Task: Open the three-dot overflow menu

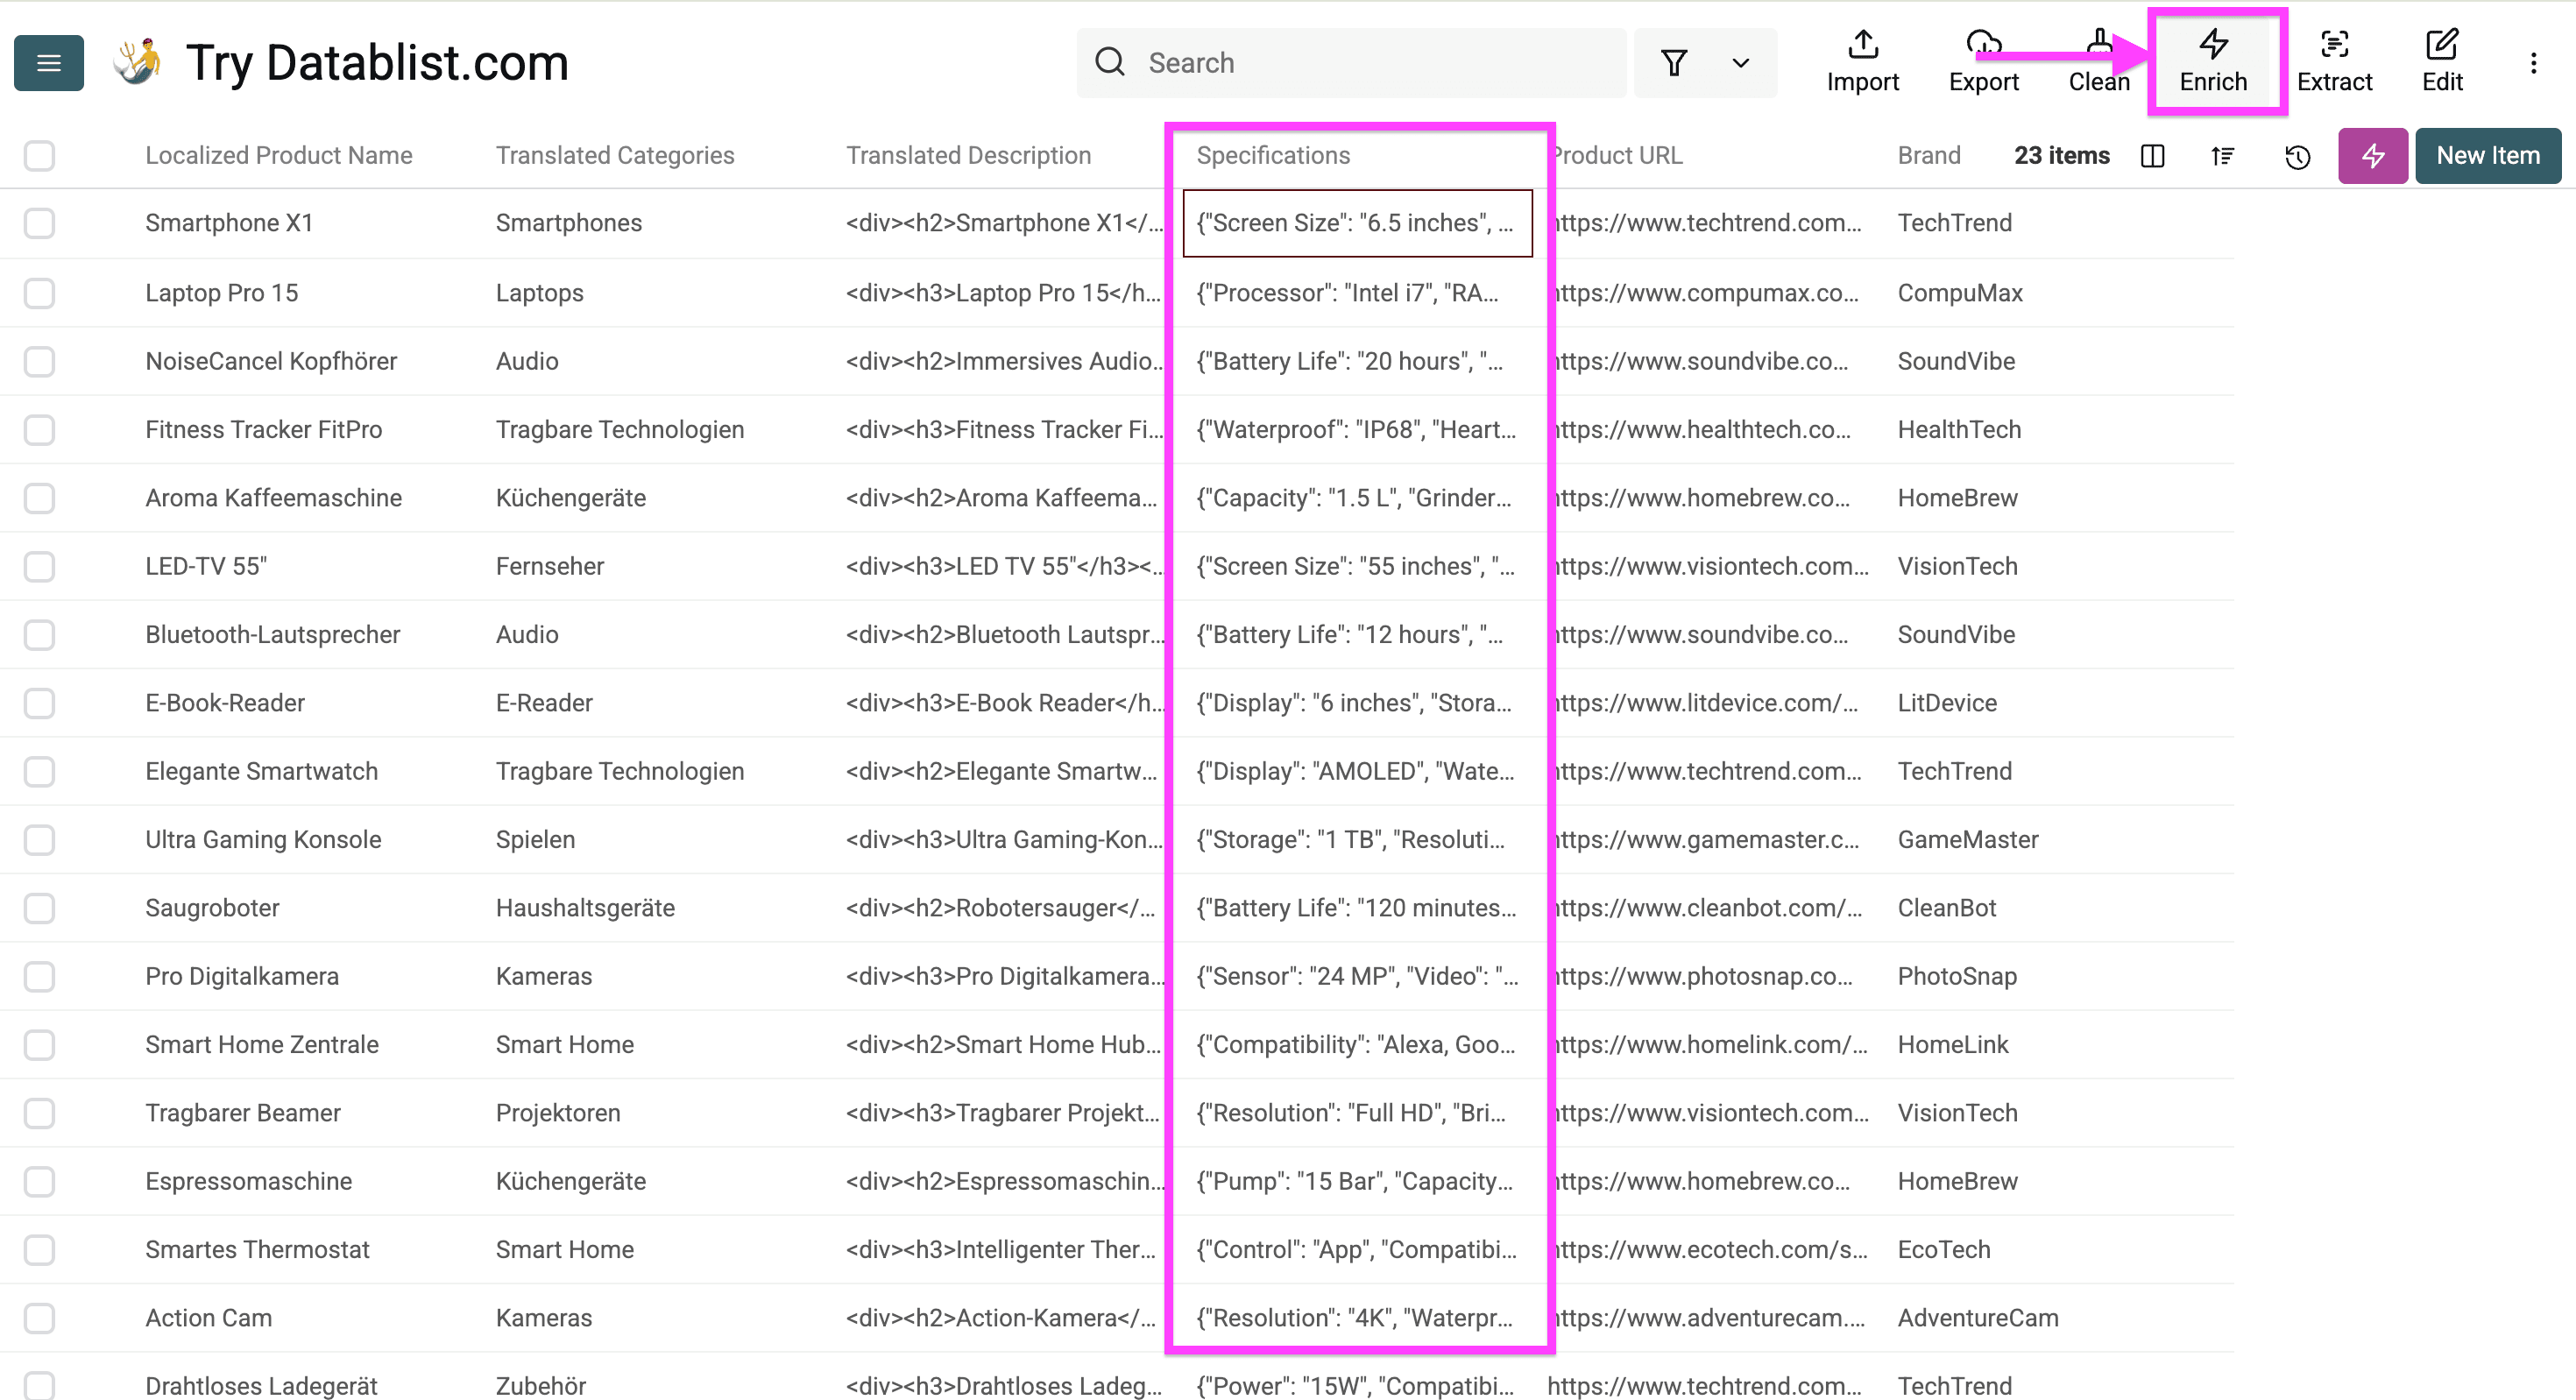Action: click(2533, 62)
